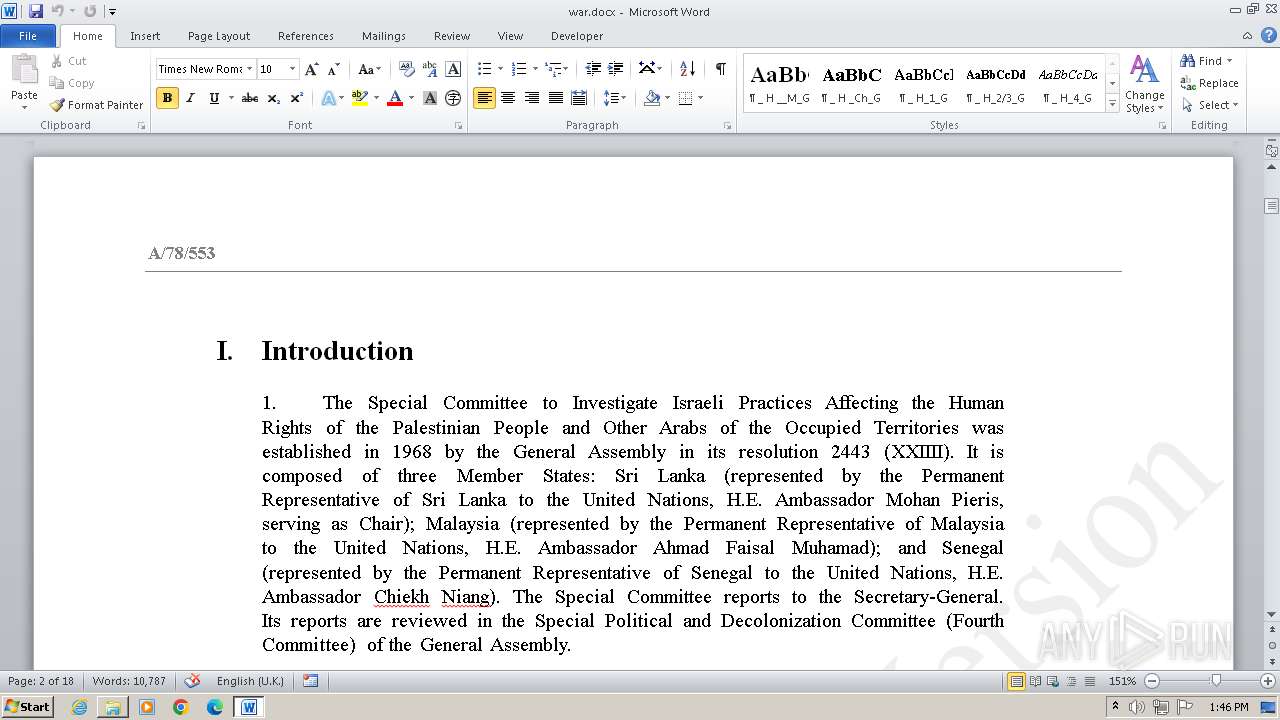Click the Words: 10,787 count
The image size is (1280, 720).
click(129, 681)
